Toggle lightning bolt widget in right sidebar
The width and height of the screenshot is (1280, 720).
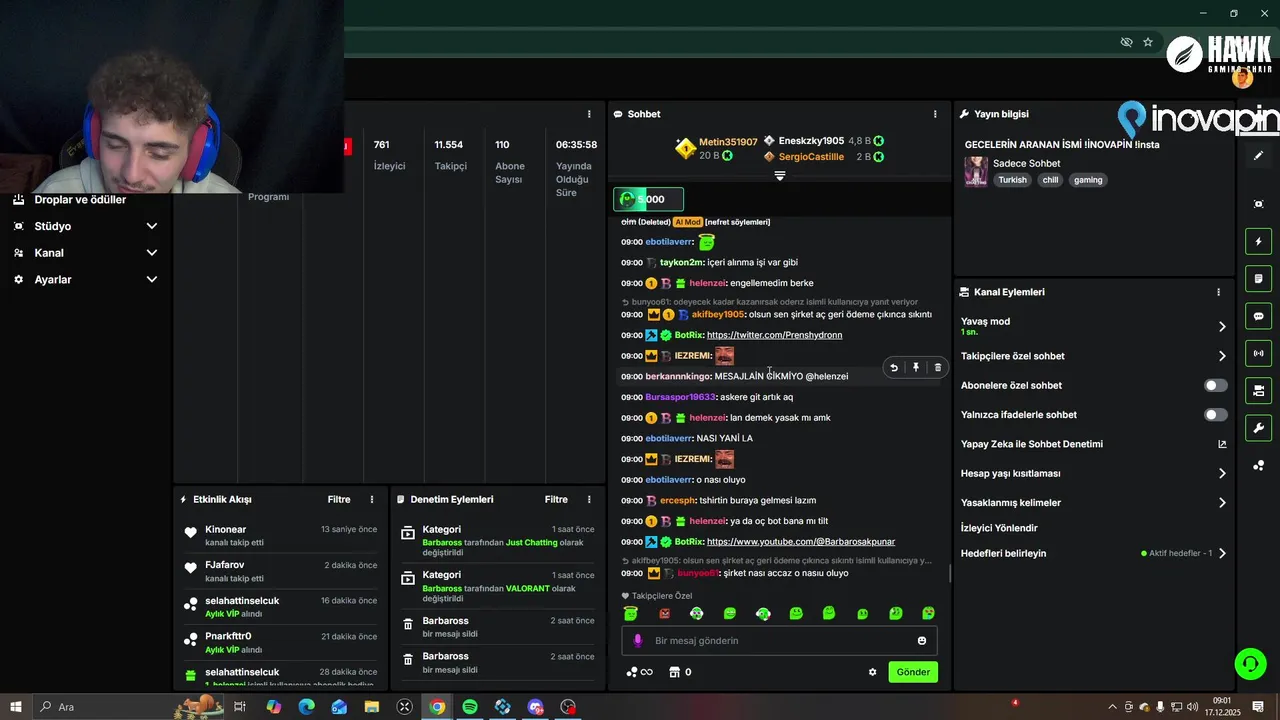tap(1258, 241)
